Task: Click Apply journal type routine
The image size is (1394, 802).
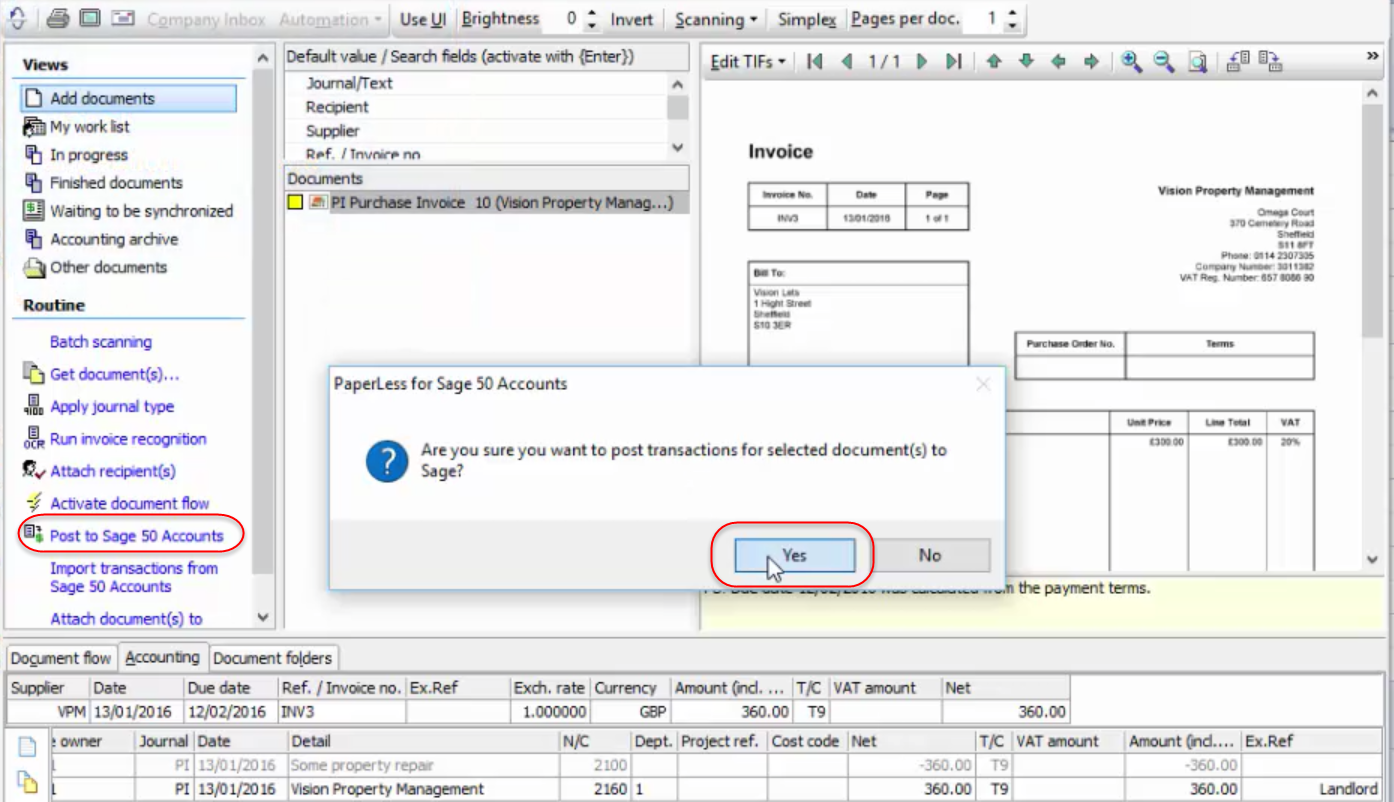Action: click(112, 406)
